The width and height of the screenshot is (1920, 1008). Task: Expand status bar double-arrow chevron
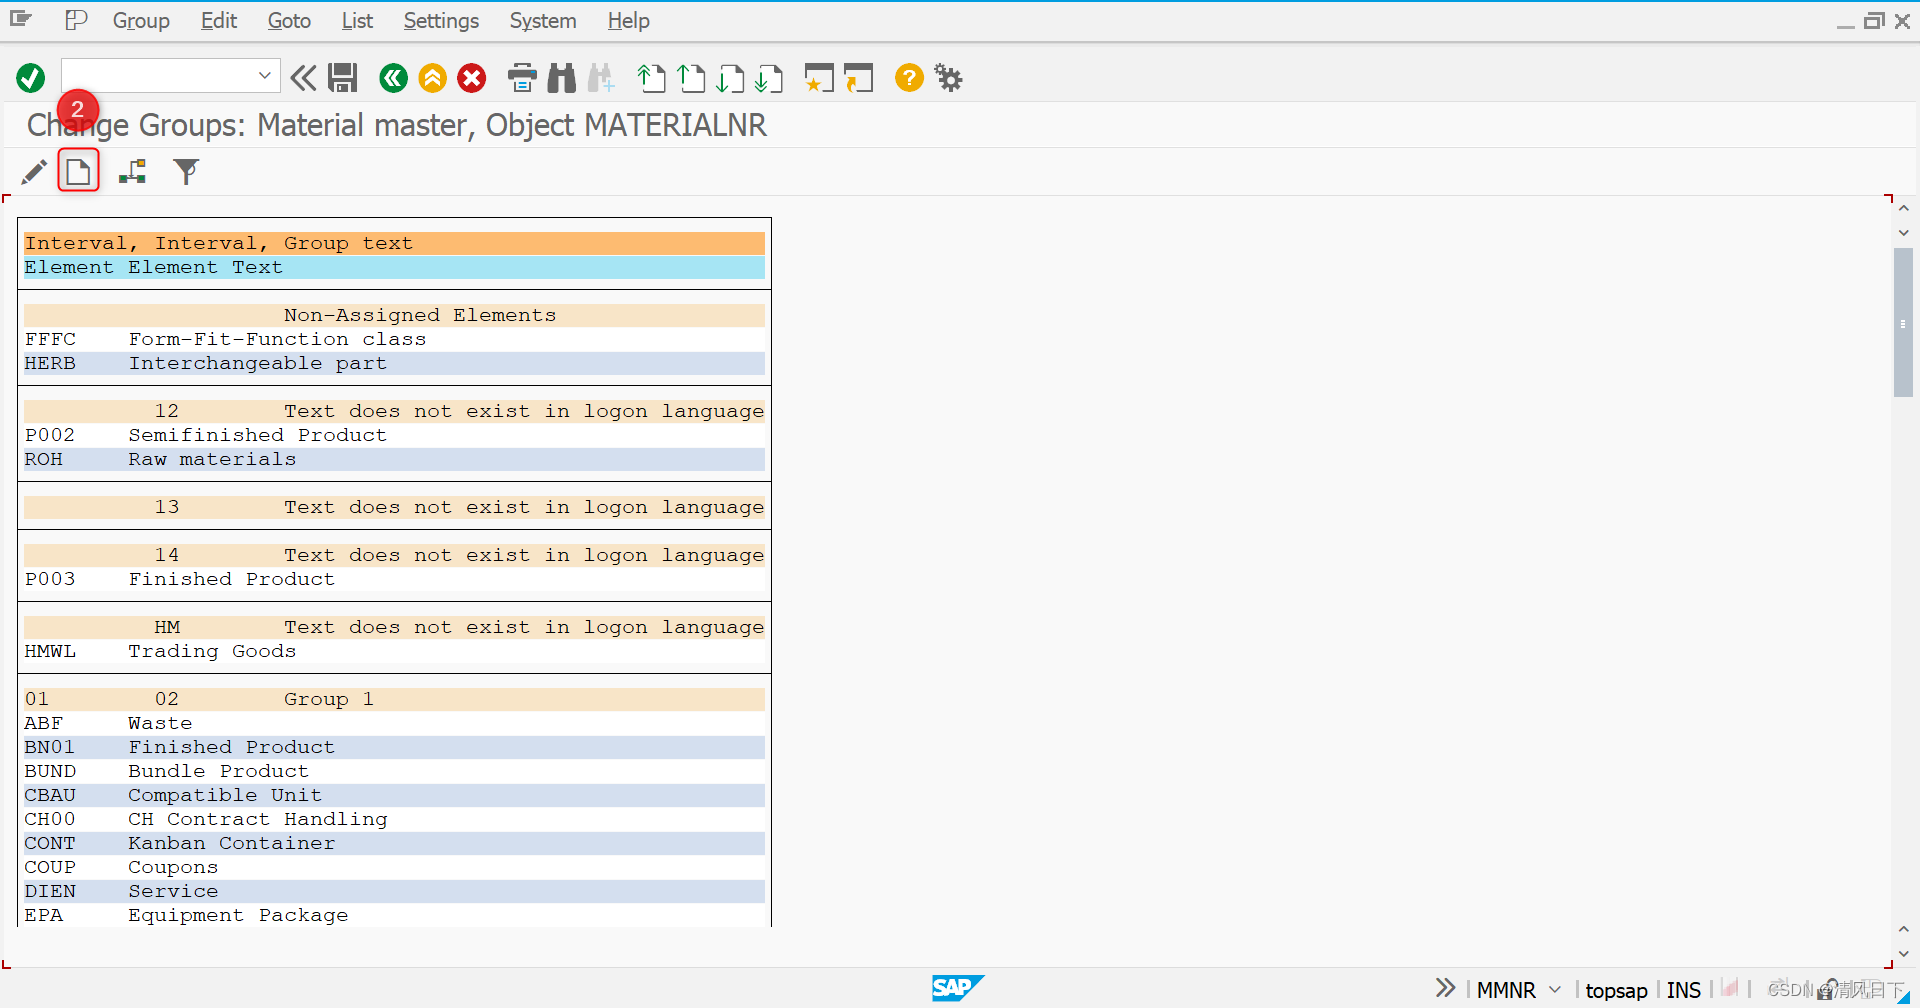tap(1445, 988)
